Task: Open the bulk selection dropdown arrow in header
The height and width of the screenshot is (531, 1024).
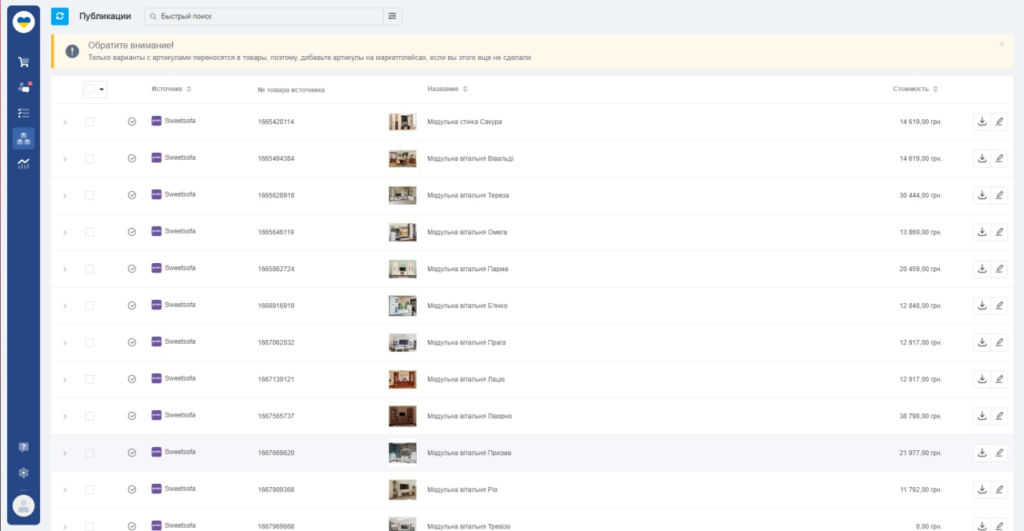Action: [101, 89]
